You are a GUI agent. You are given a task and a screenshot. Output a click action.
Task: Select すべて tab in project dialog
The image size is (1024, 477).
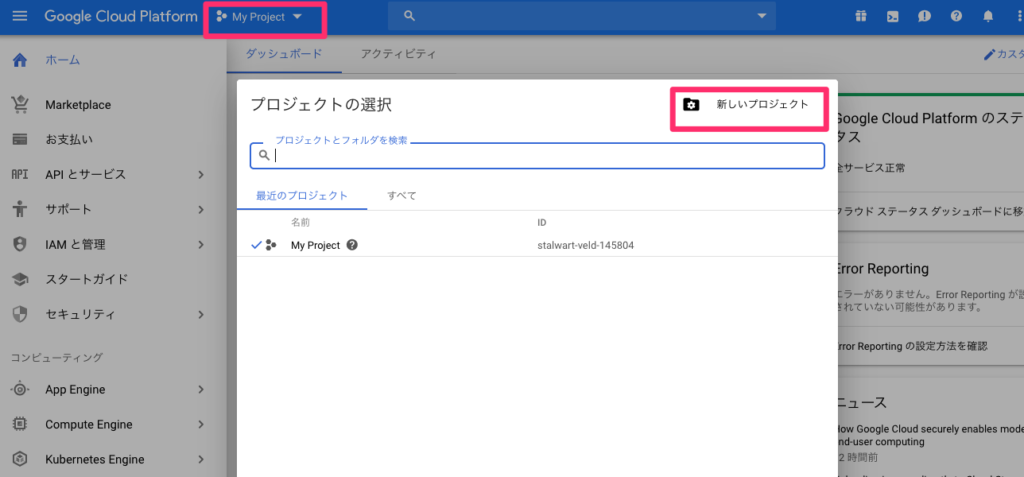pyautogui.click(x=402, y=195)
